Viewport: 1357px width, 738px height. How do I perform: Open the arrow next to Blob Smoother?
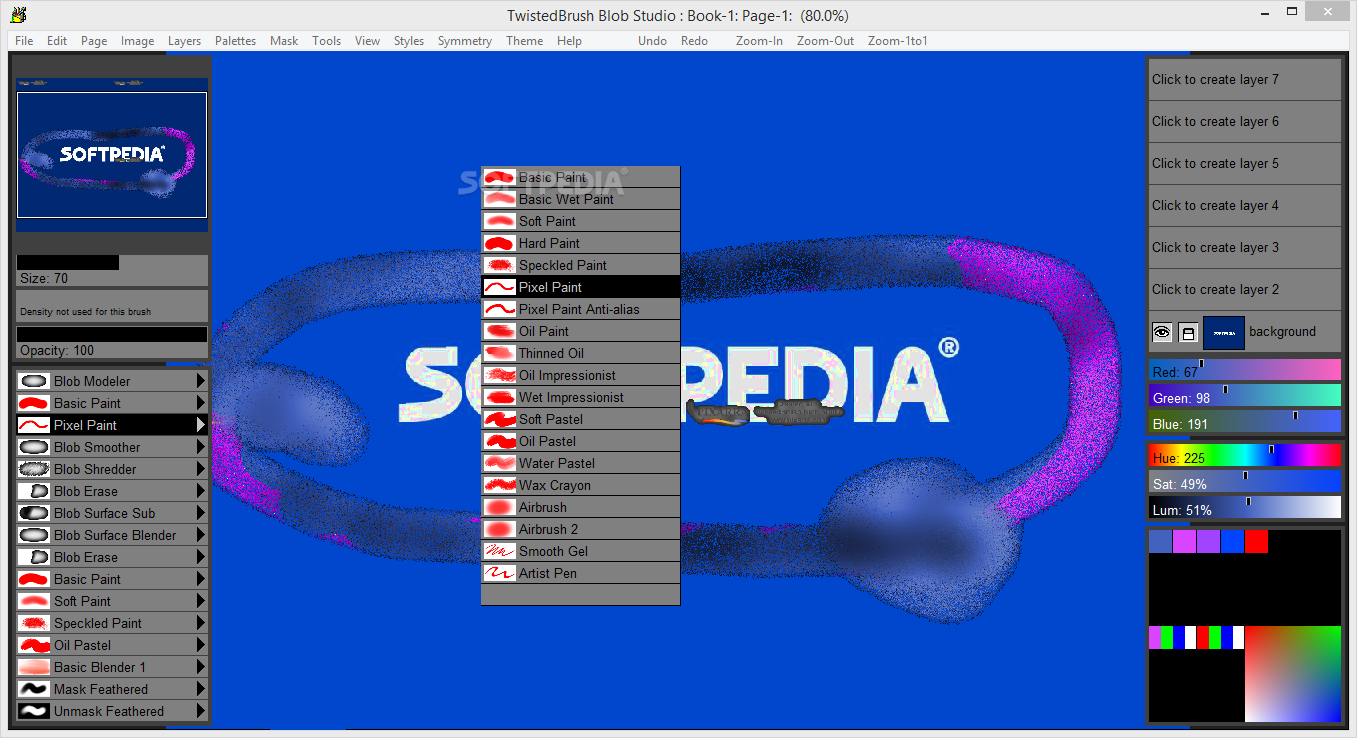(201, 447)
